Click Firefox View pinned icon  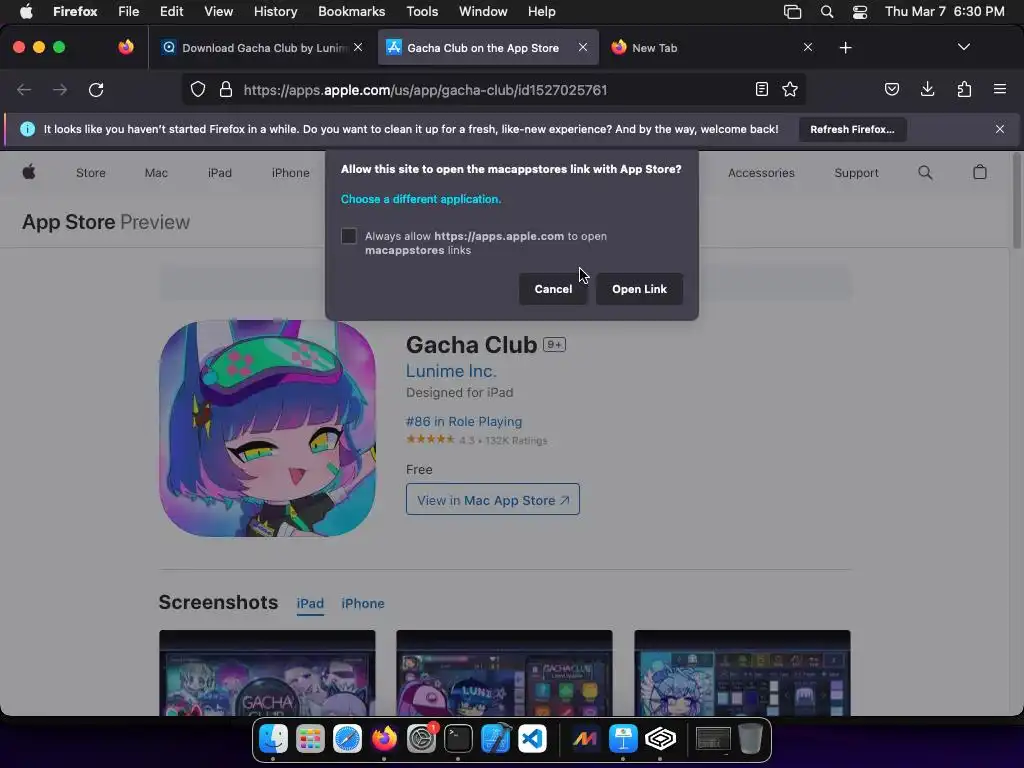(x=126, y=47)
